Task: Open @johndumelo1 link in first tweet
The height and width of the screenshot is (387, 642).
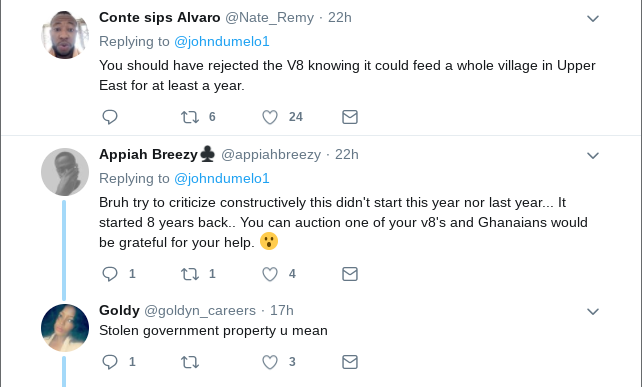Action: (222, 42)
